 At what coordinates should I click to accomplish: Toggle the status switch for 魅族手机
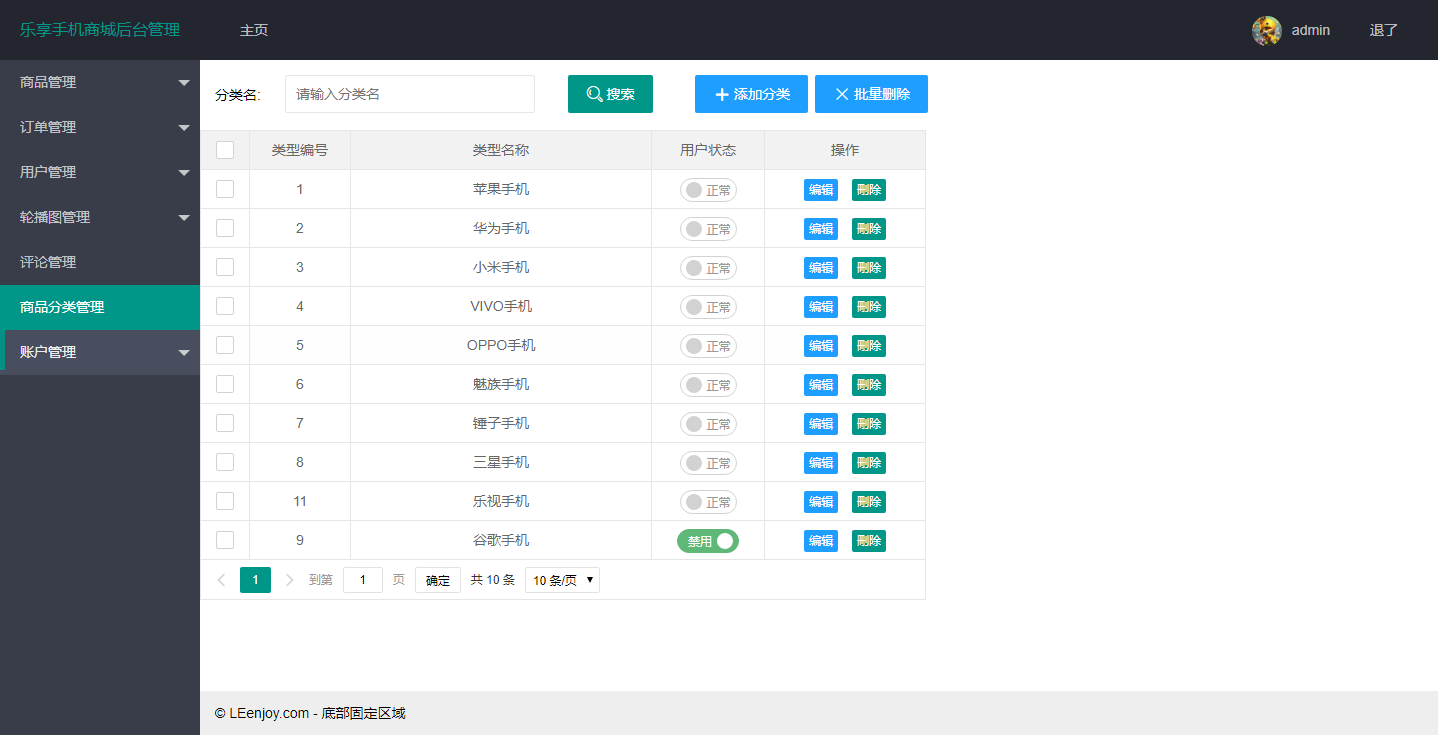[x=708, y=385]
